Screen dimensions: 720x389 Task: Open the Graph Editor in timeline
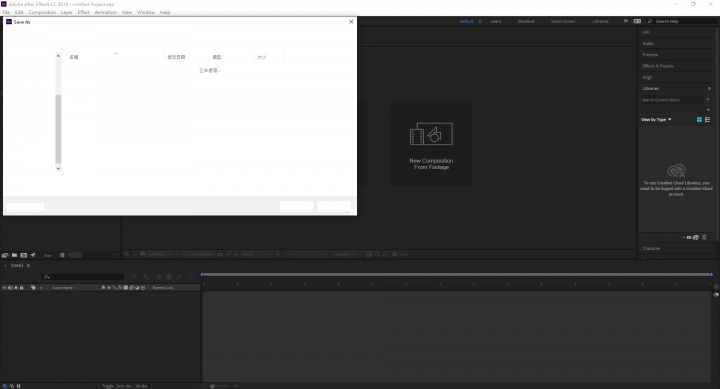click(x=191, y=277)
